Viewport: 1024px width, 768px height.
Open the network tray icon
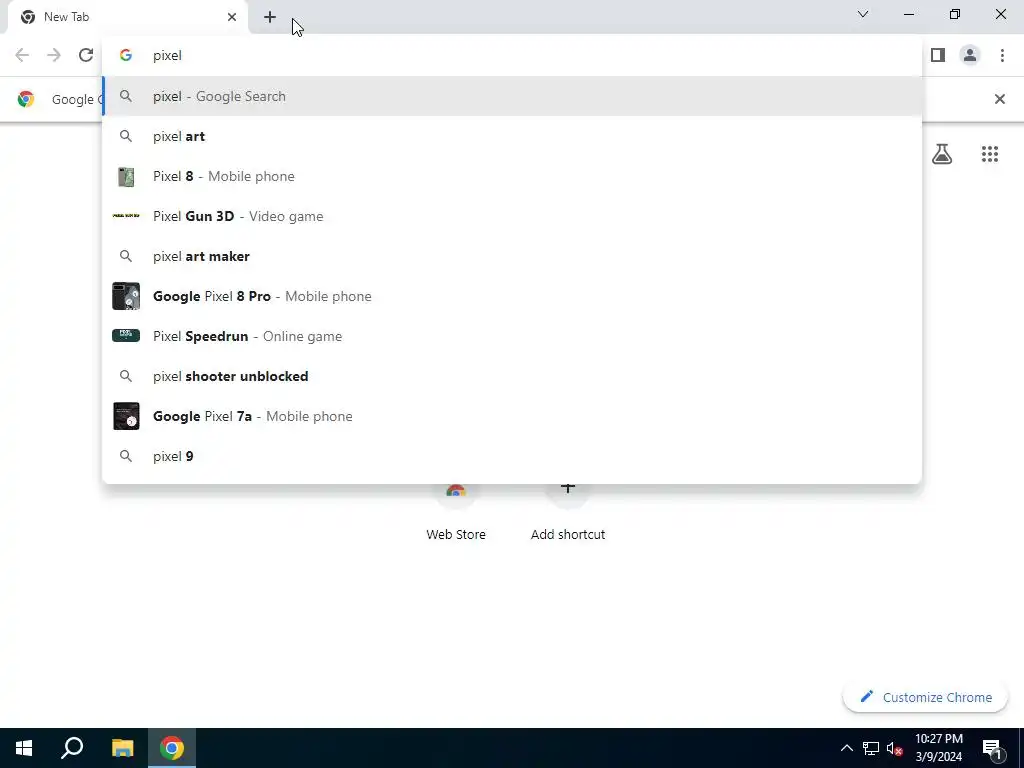871,748
